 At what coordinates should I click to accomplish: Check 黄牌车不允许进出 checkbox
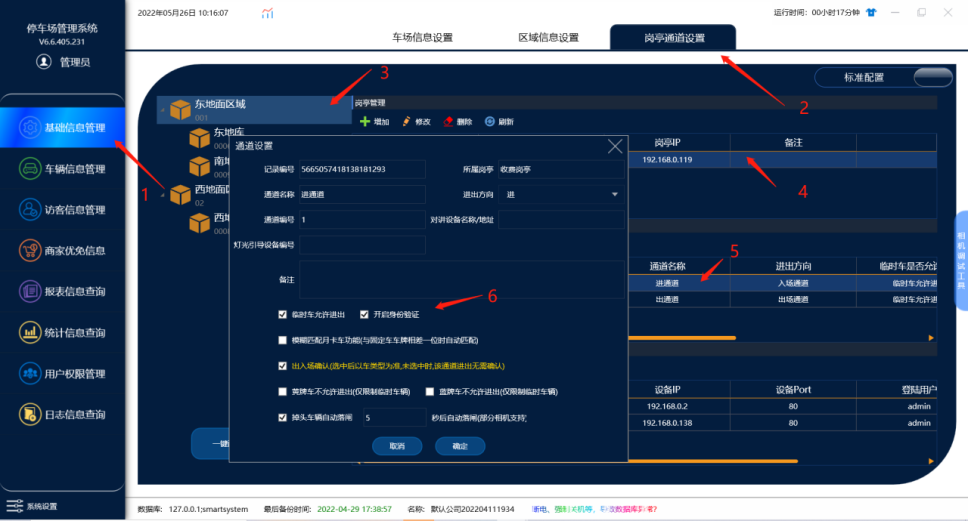pyautogui.click(x=283, y=391)
